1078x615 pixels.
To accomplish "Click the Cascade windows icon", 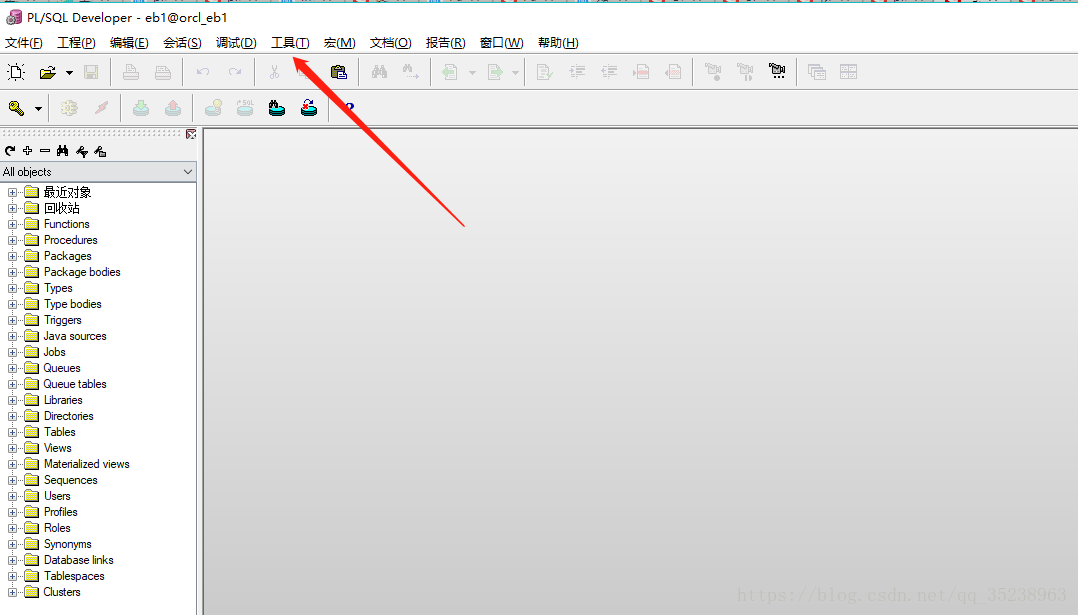I will (817, 72).
